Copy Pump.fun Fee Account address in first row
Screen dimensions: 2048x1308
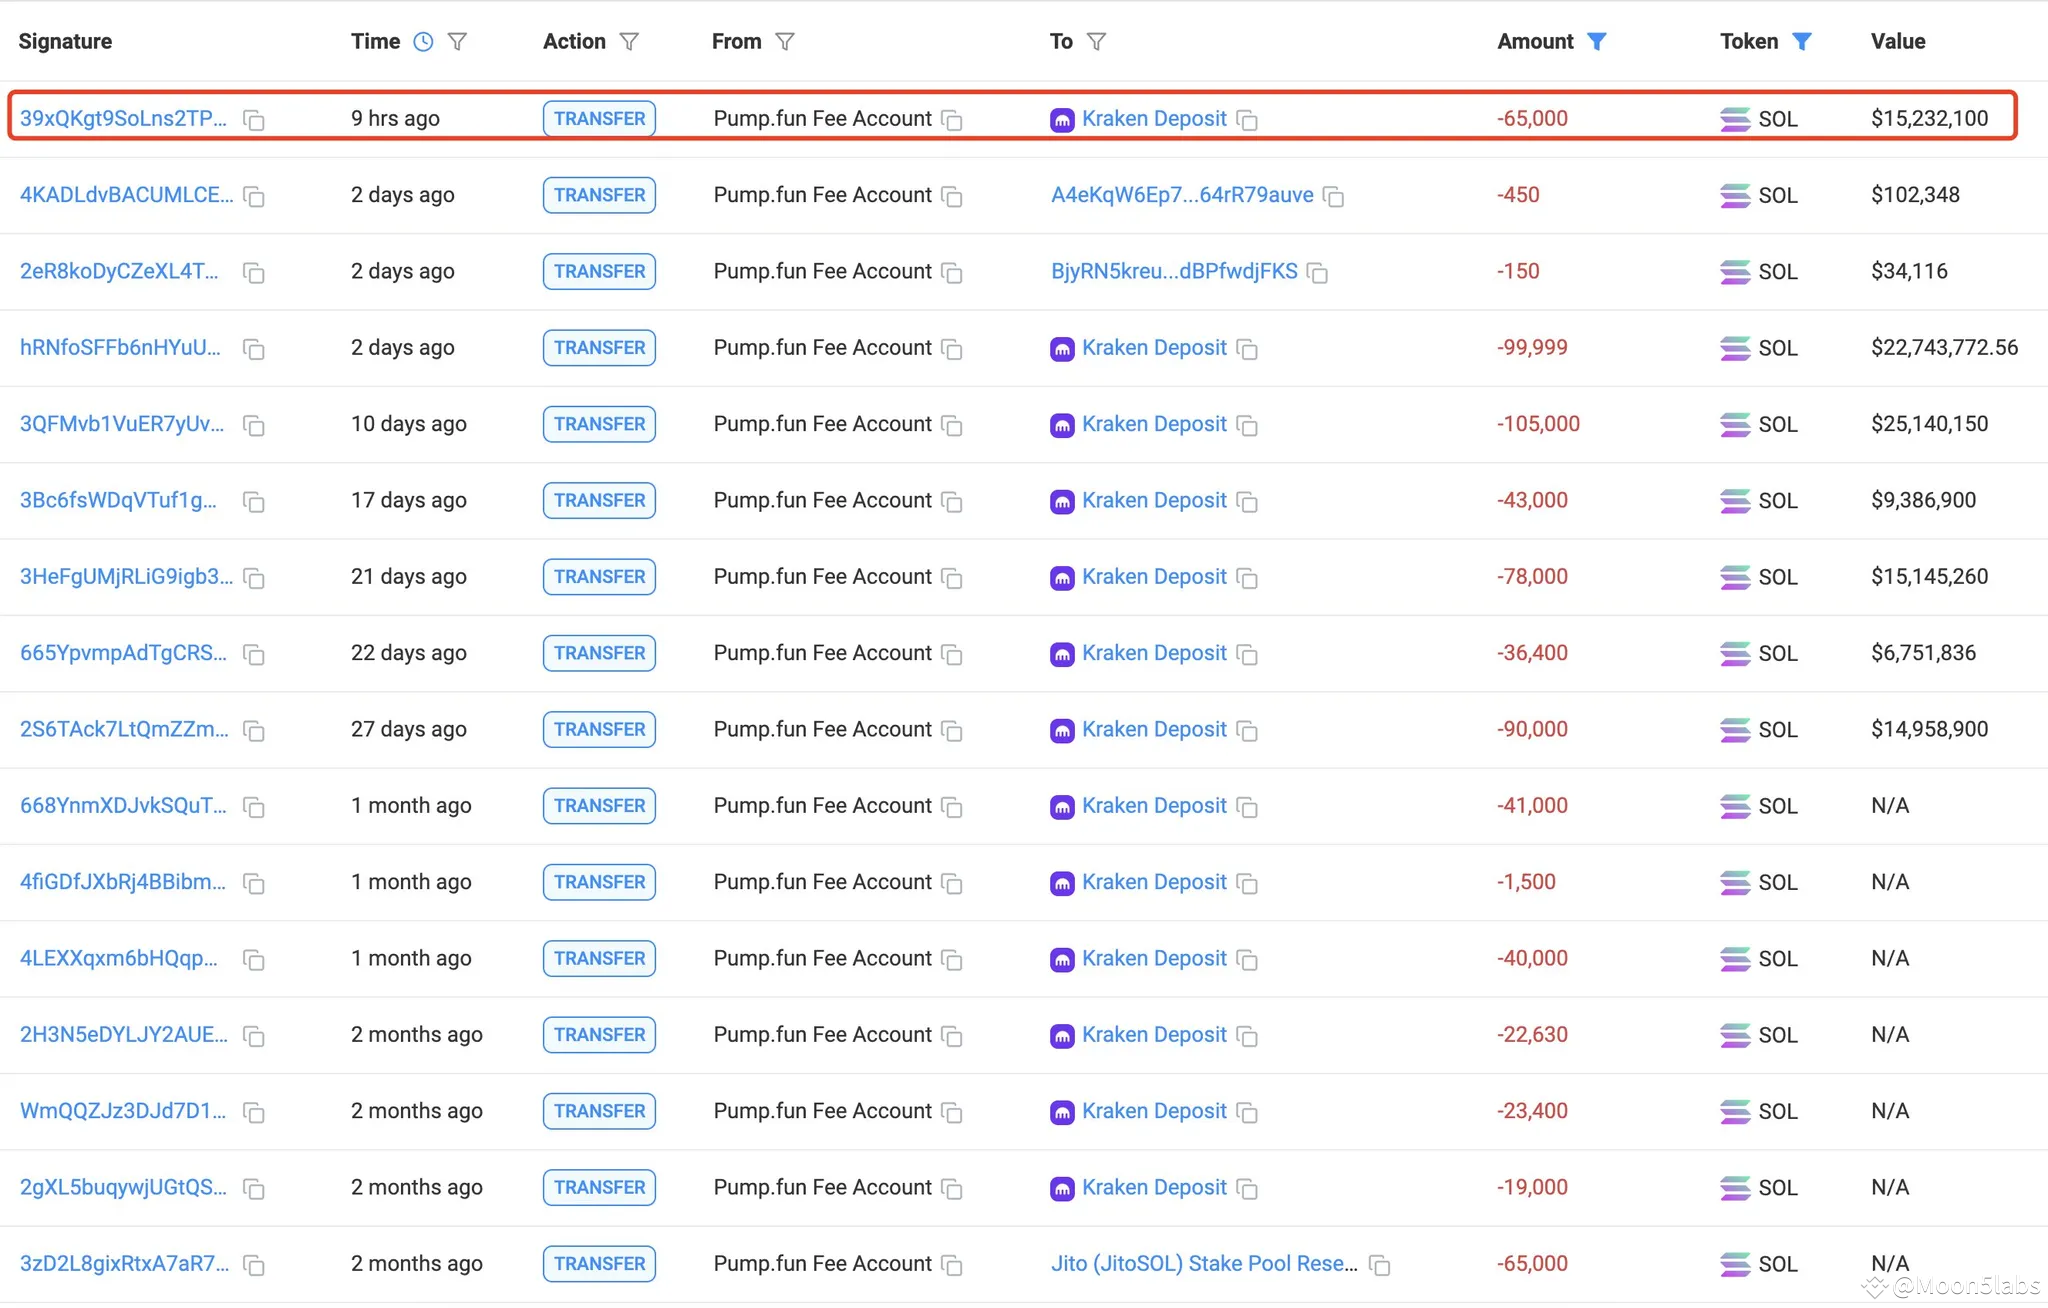[952, 120]
